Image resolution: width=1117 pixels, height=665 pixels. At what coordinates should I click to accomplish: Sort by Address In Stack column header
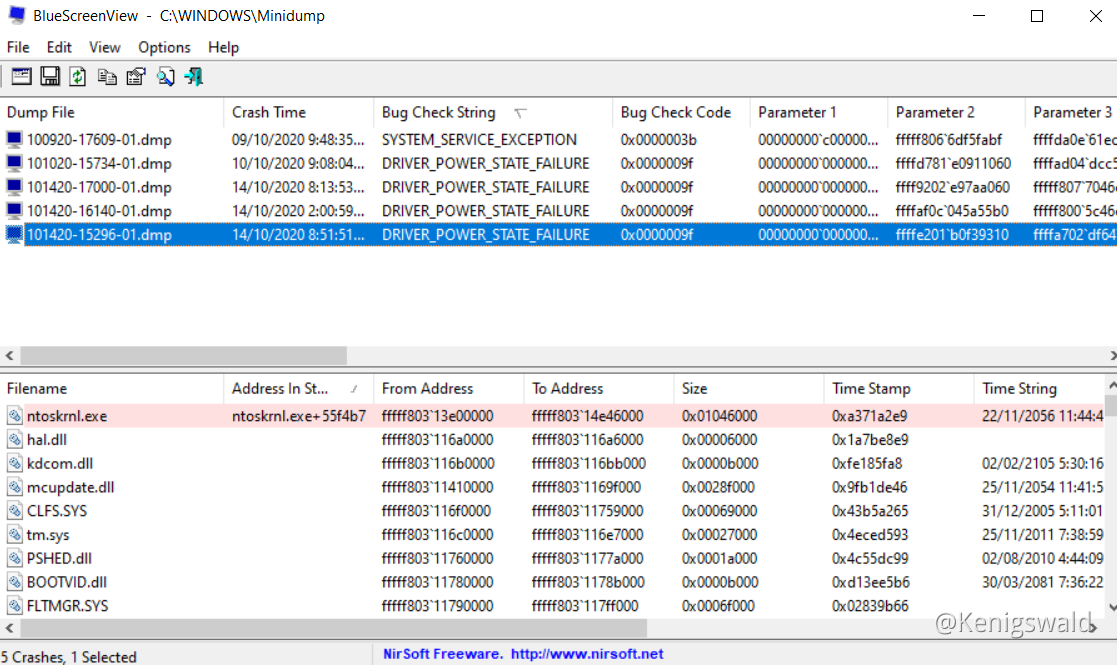click(x=280, y=389)
